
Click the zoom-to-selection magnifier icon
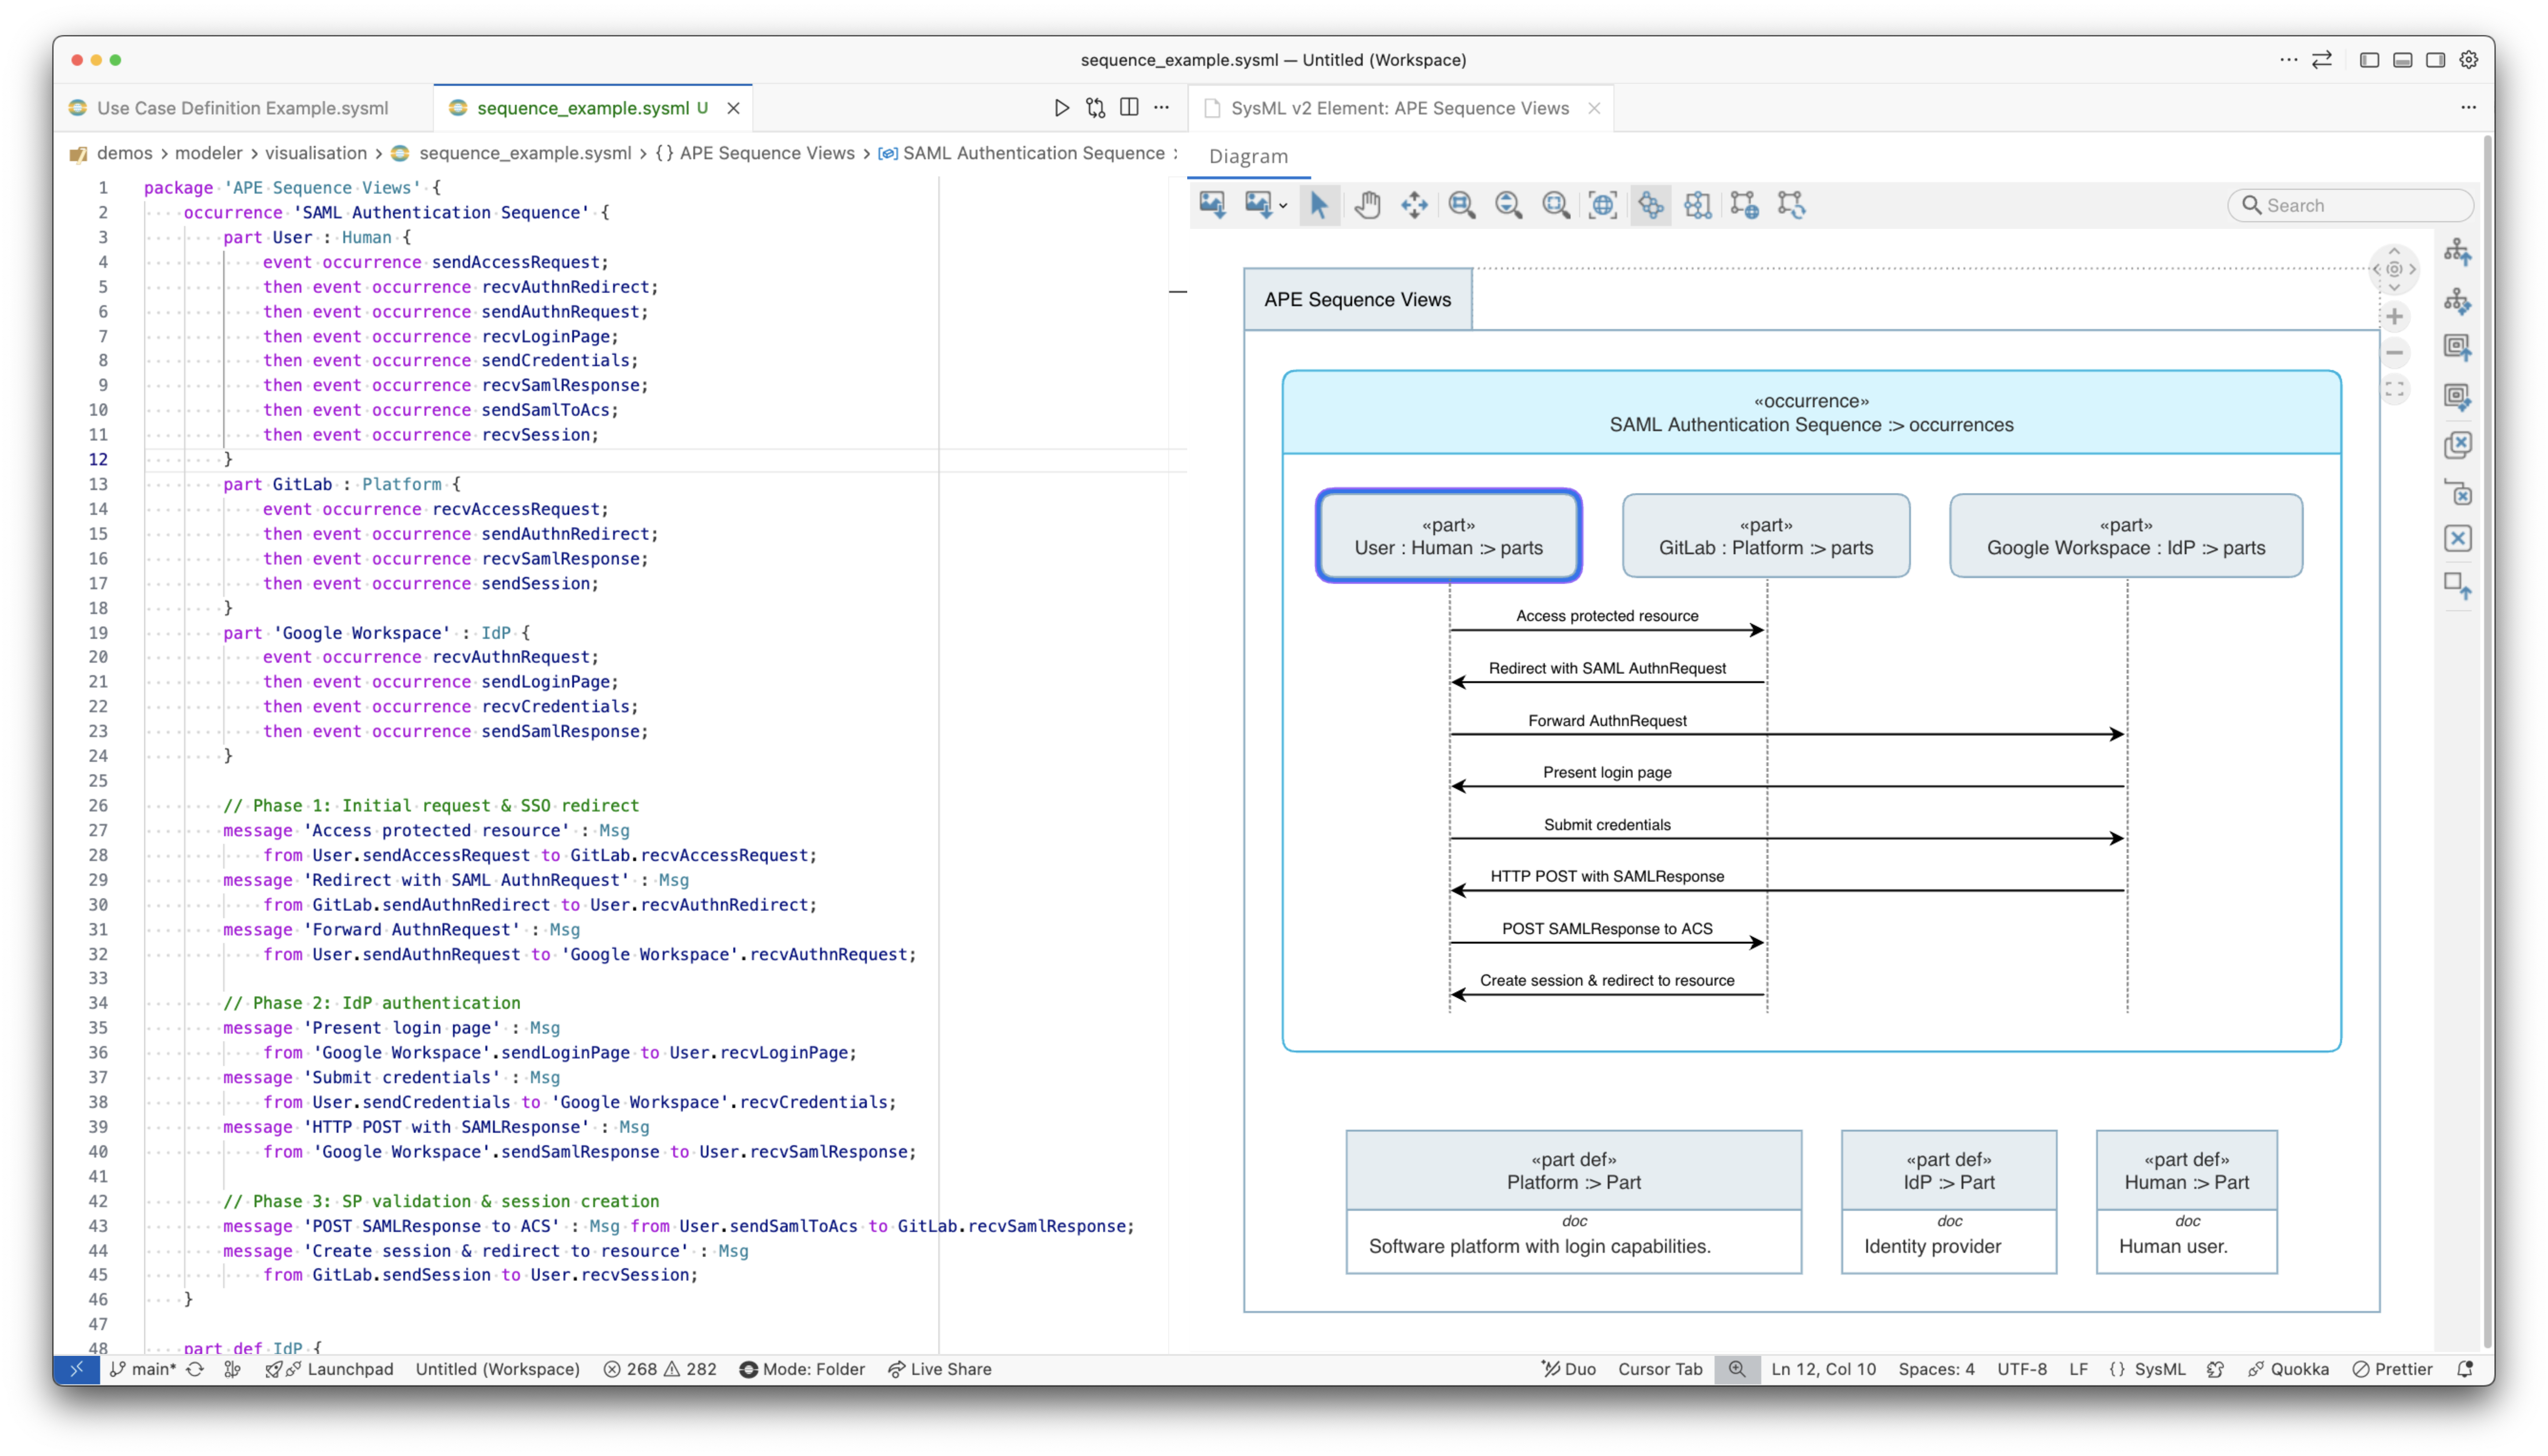1556,205
